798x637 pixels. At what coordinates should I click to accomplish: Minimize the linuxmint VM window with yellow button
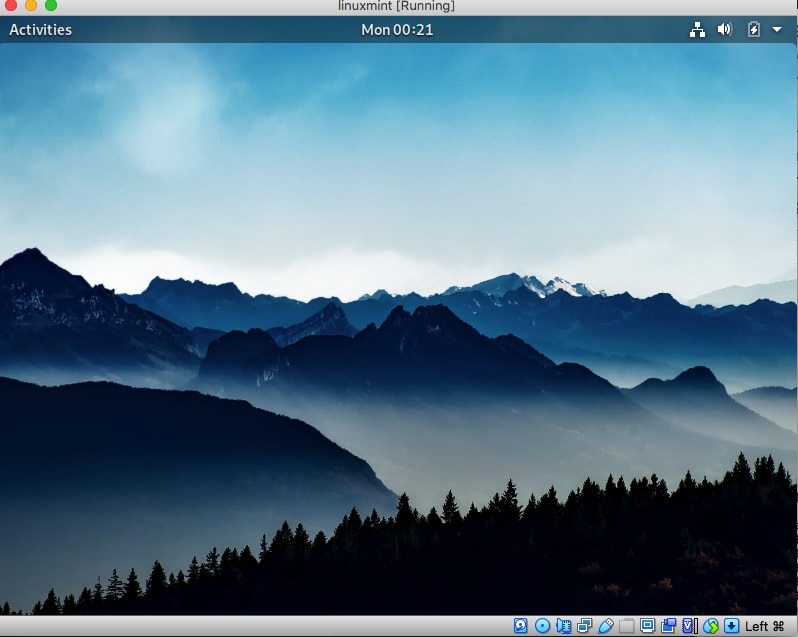point(31,5)
